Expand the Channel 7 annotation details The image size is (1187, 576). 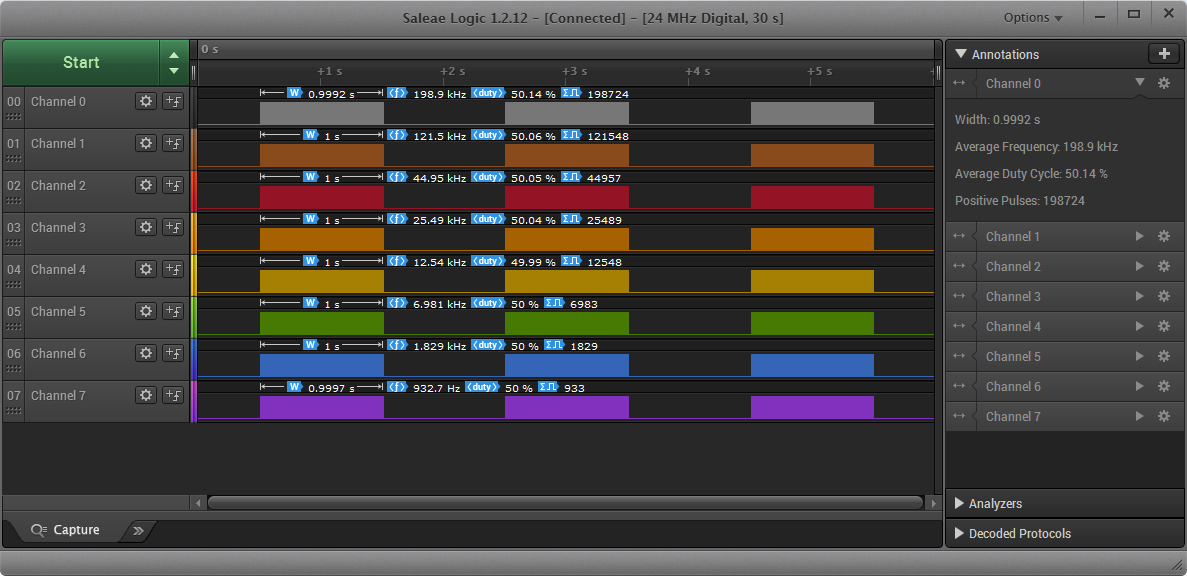pyautogui.click(x=1139, y=416)
